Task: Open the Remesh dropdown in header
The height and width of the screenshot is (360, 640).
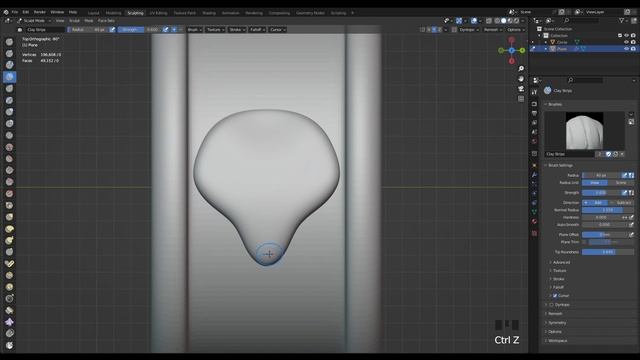Action: (x=493, y=29)
